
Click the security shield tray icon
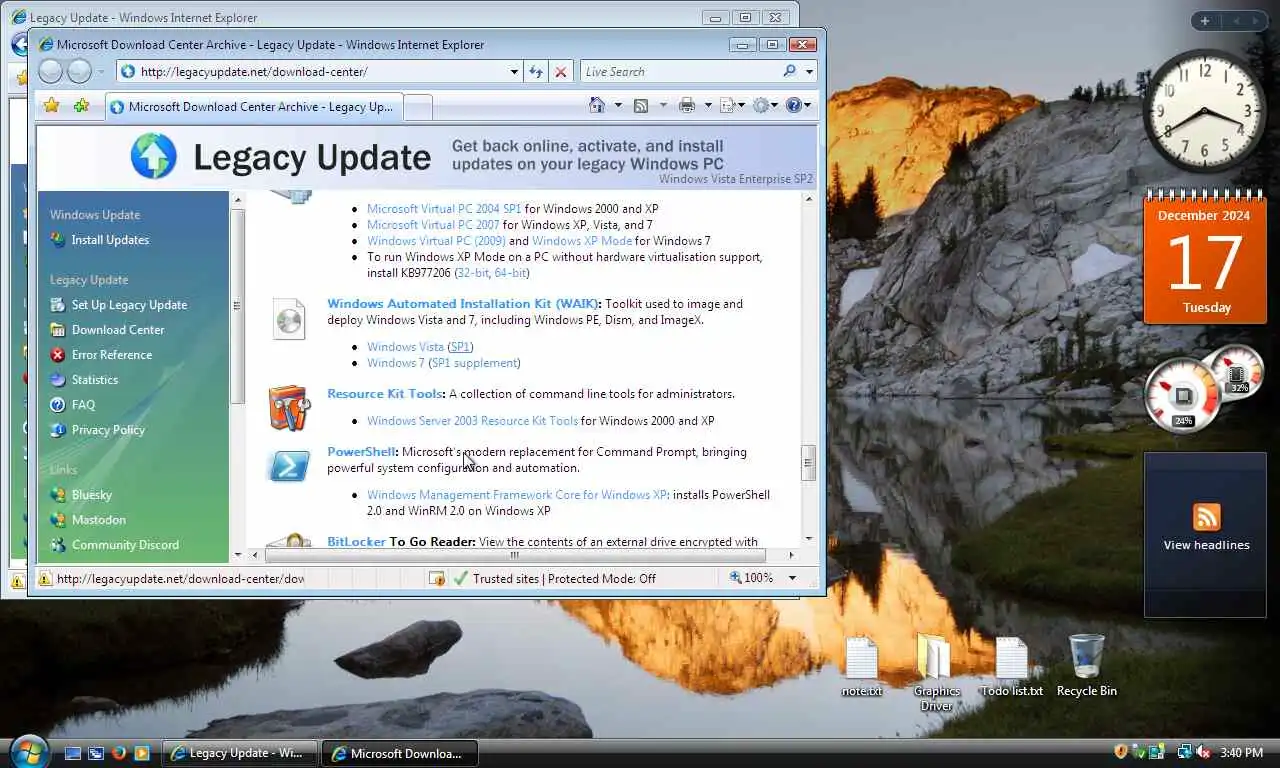click(1121, 752)
